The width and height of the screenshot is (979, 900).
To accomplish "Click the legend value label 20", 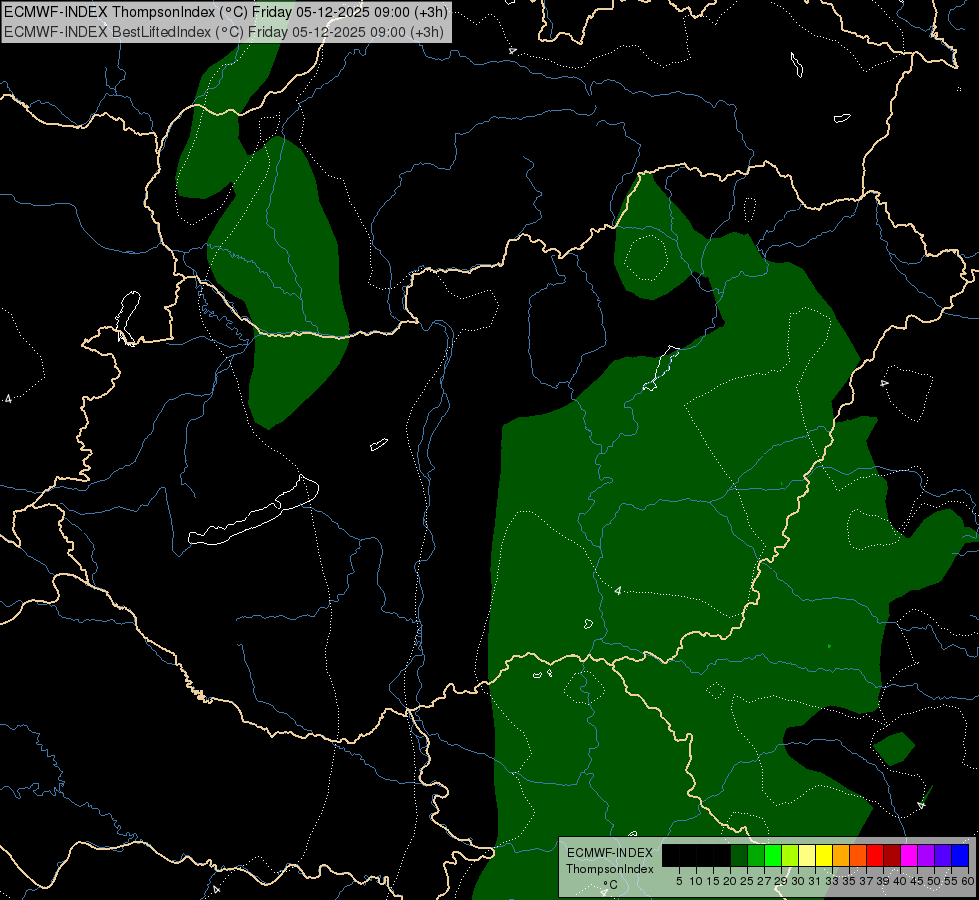I will click(x=730, y=881).
